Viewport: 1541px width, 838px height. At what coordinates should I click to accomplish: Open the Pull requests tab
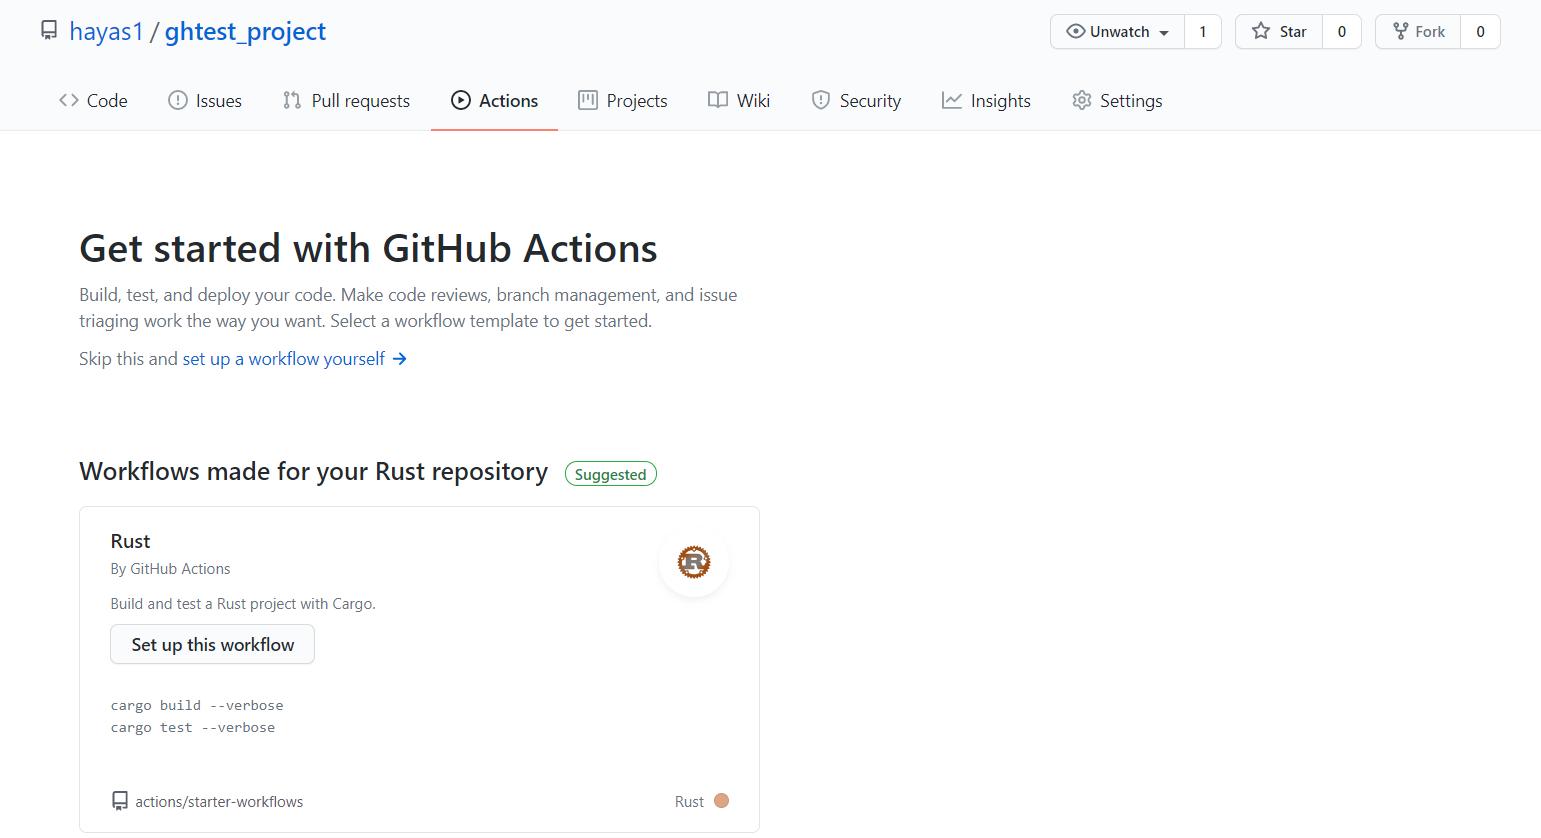click(x=346, y=100)
